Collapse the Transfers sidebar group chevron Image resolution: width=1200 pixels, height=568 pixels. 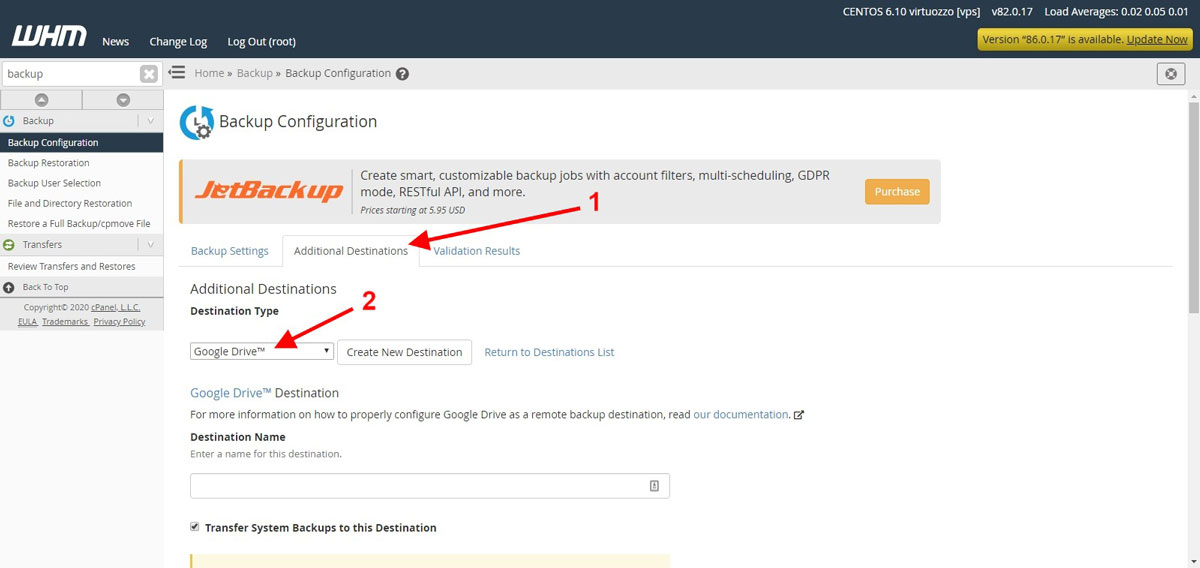[x=151, y=245]
